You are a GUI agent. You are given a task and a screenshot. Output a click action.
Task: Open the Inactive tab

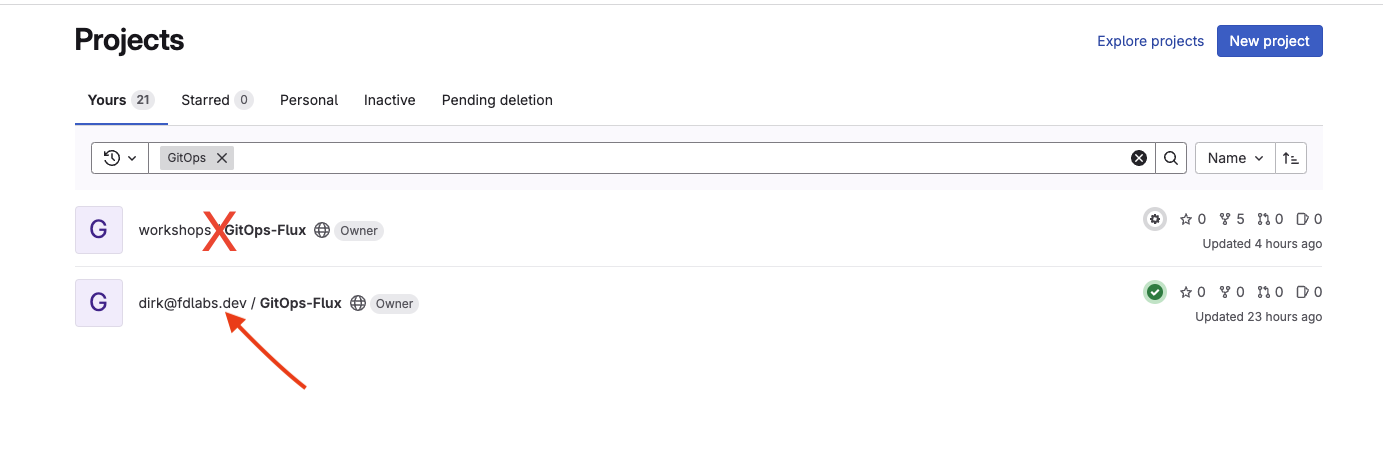click(x=390, y=100)
